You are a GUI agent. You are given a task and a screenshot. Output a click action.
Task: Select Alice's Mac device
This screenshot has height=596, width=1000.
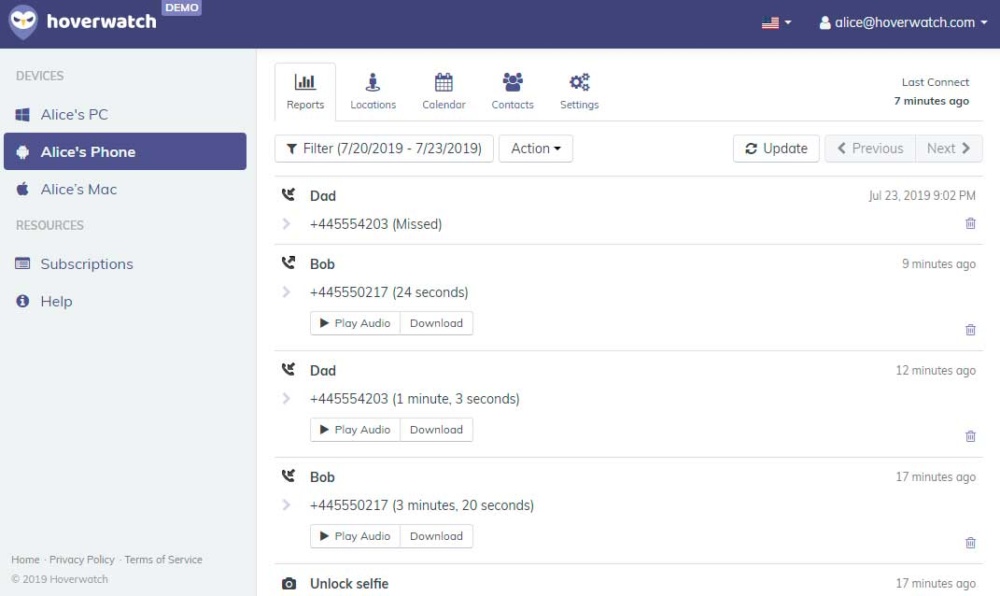coord(125,189)
